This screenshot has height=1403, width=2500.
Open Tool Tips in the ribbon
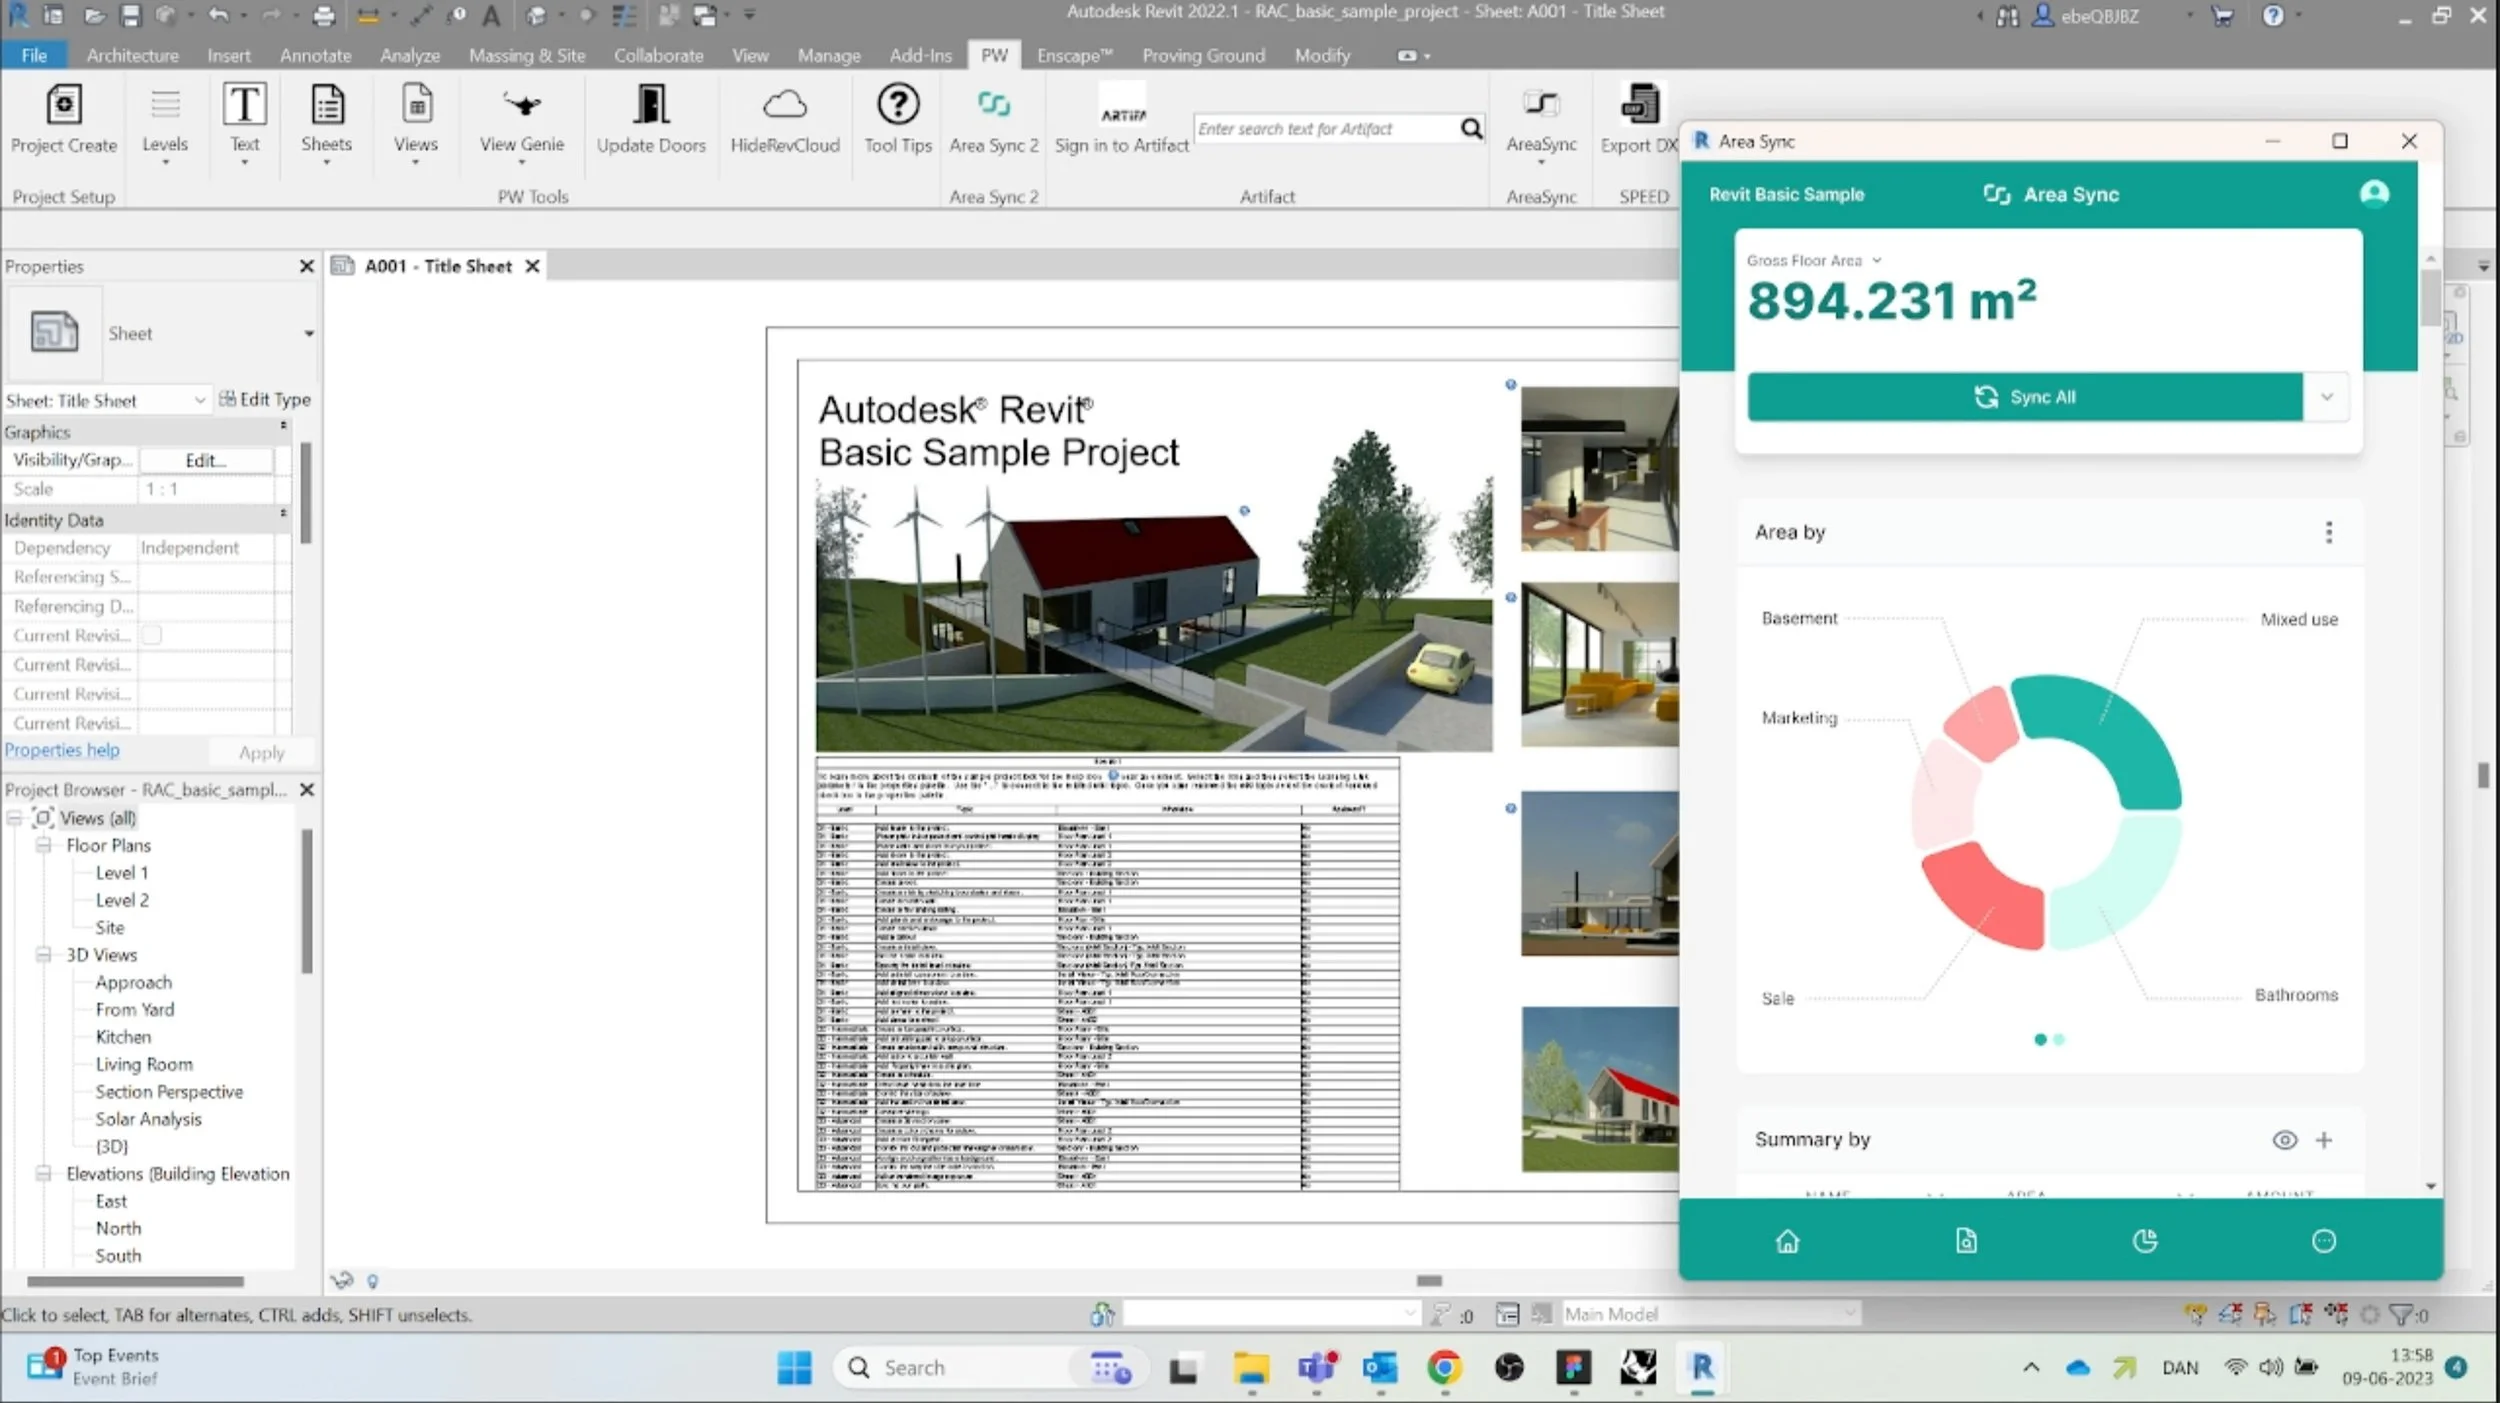(x=897, y=120)
